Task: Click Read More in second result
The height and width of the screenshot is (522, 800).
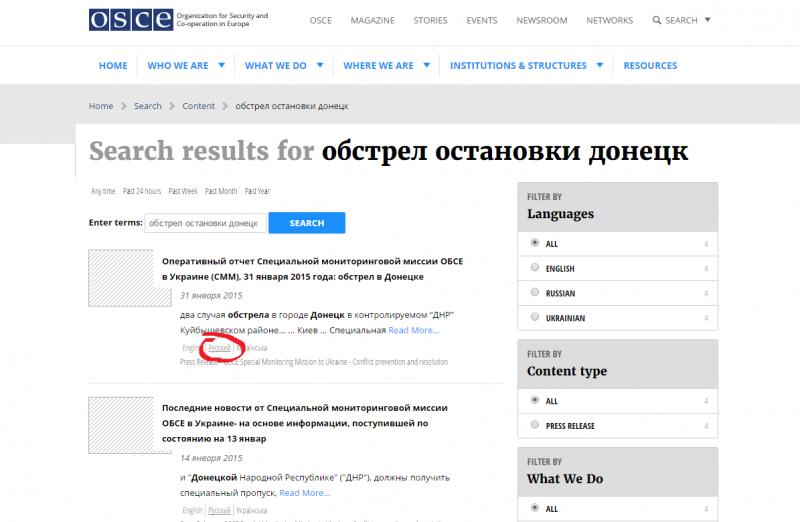Action: coord(305,493)
